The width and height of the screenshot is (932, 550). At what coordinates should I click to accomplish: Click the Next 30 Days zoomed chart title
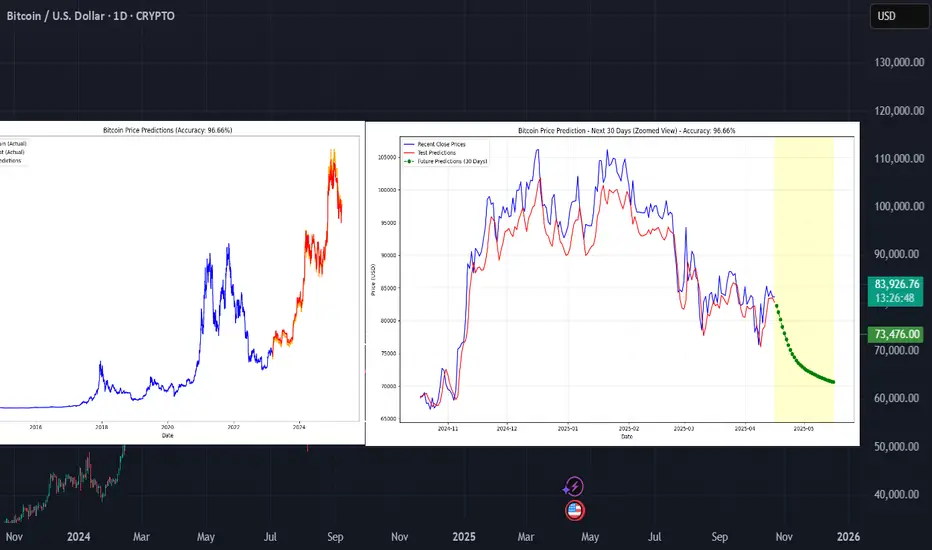coord(626,131)
